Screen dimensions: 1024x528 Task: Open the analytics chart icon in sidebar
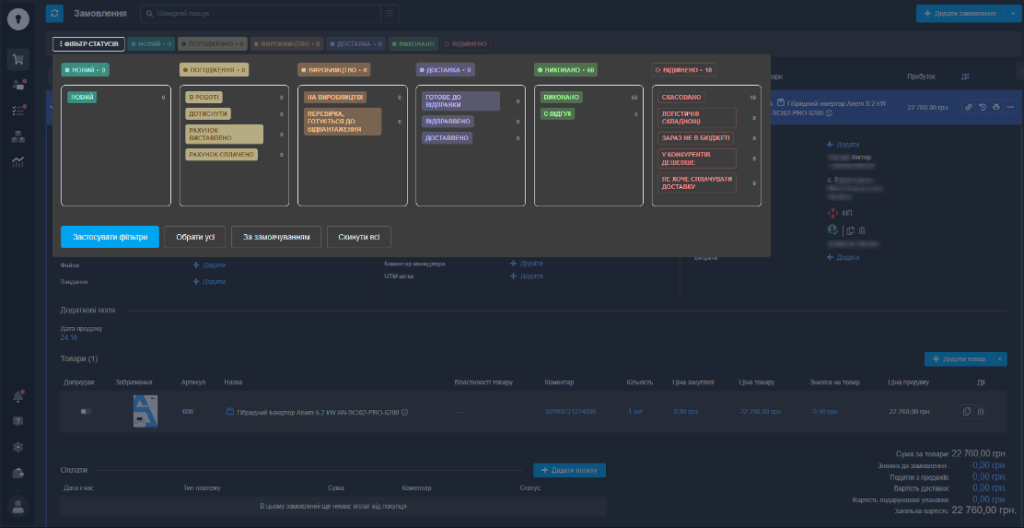point(18,161)
